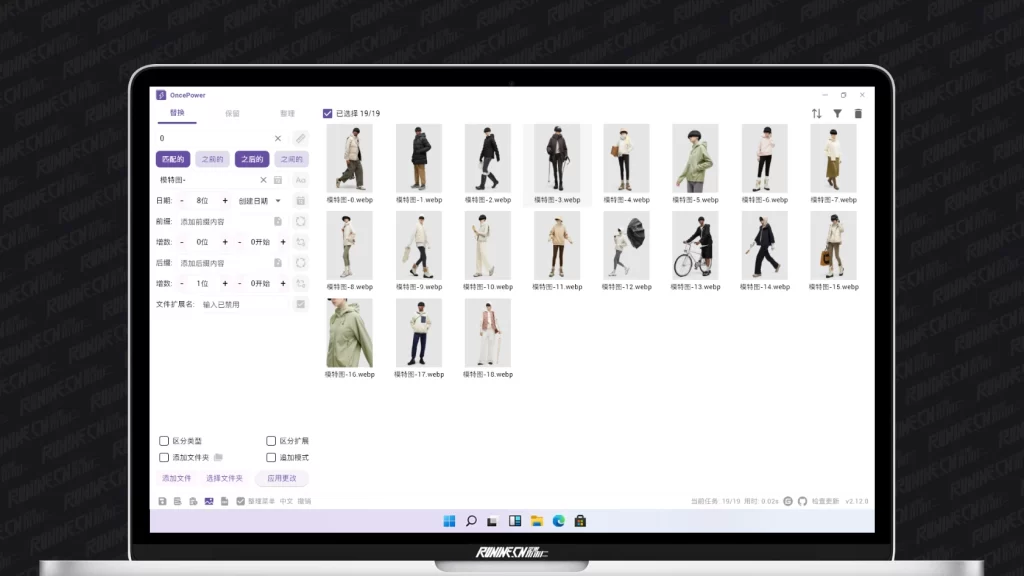Click the pencil edit icon beside search field
The image size is (1024, 576).
click(300, 138)
